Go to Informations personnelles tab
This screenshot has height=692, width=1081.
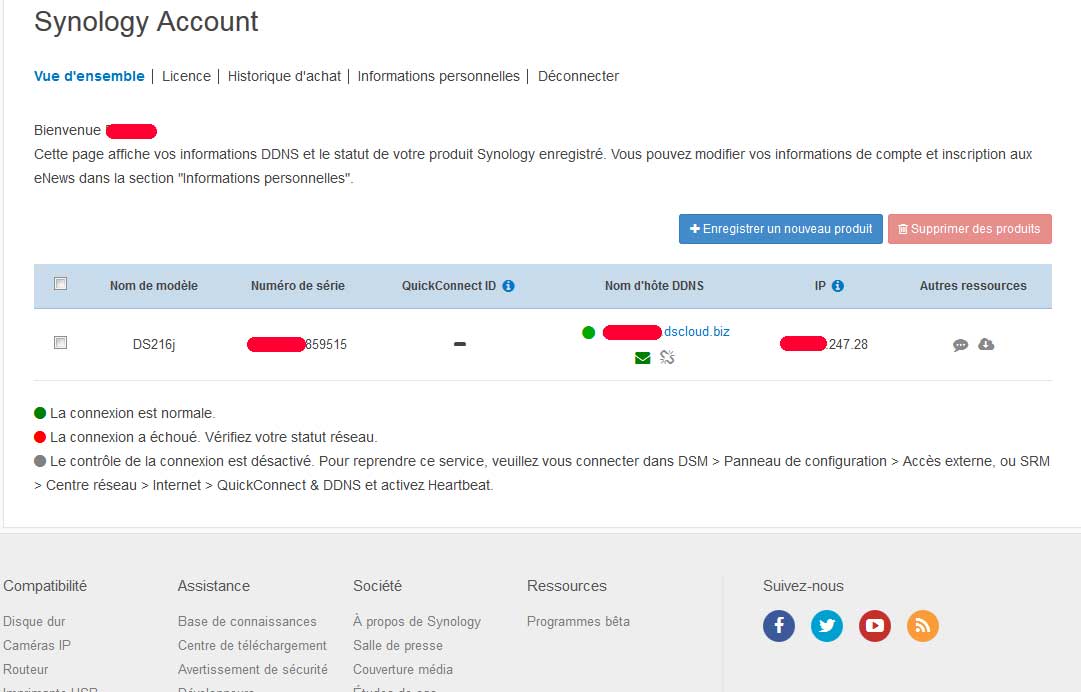438,77
